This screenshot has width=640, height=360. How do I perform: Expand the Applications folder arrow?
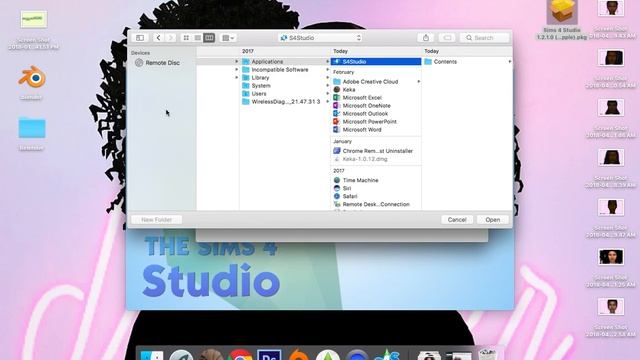pyautogui.click(x=327, y=62)
